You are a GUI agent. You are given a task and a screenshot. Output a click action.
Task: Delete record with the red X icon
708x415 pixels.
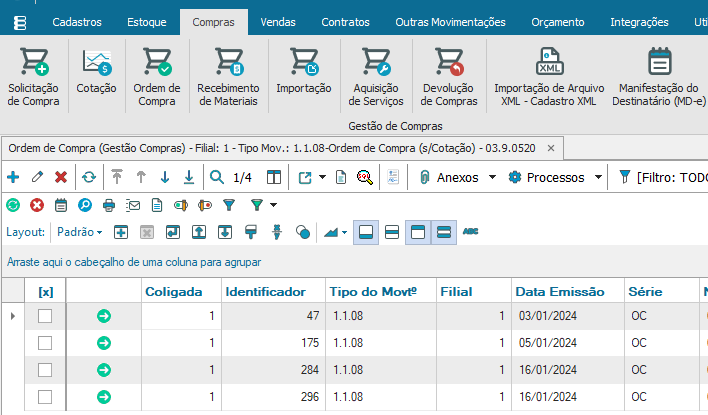click(x=61, y=177)
